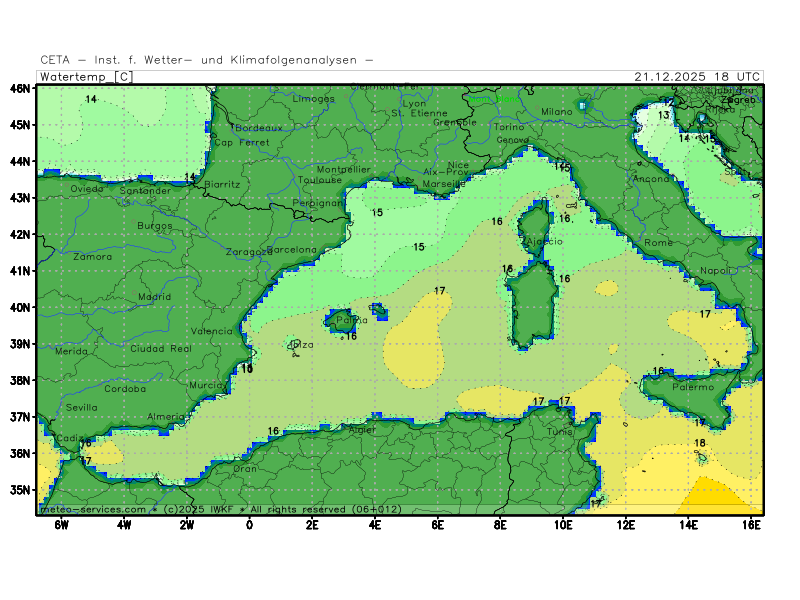Click the Algier city label
The image size is (800, 600).
(x=362, y=430)
